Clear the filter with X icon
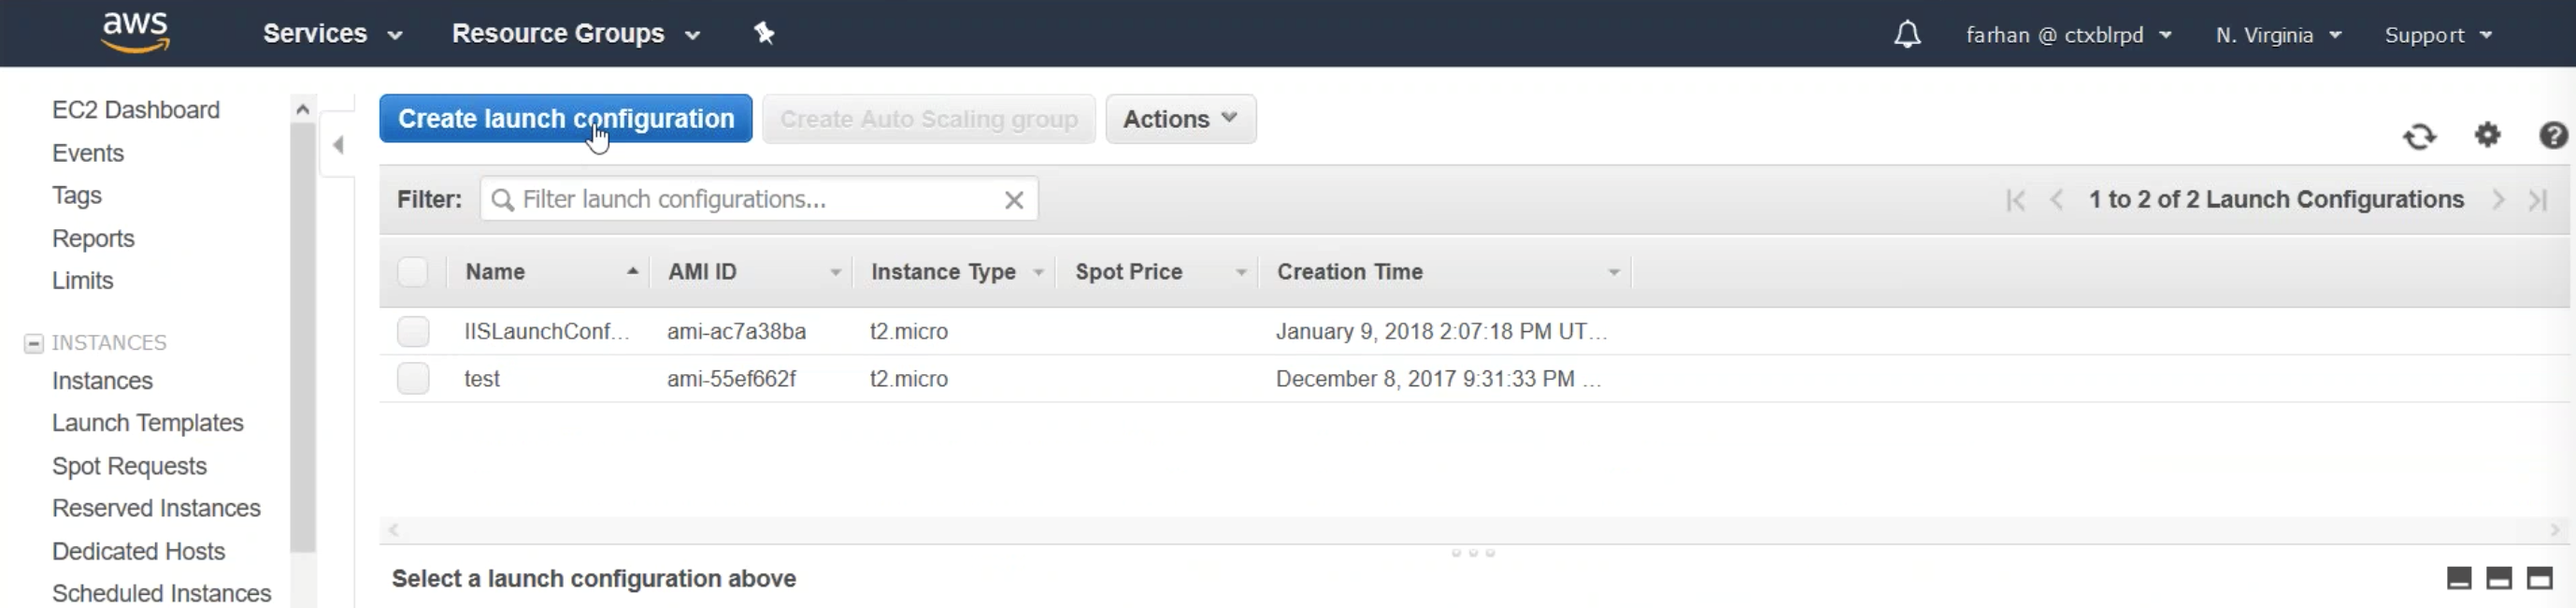This screenshot has width=2576, height=608. [1014, 200]
